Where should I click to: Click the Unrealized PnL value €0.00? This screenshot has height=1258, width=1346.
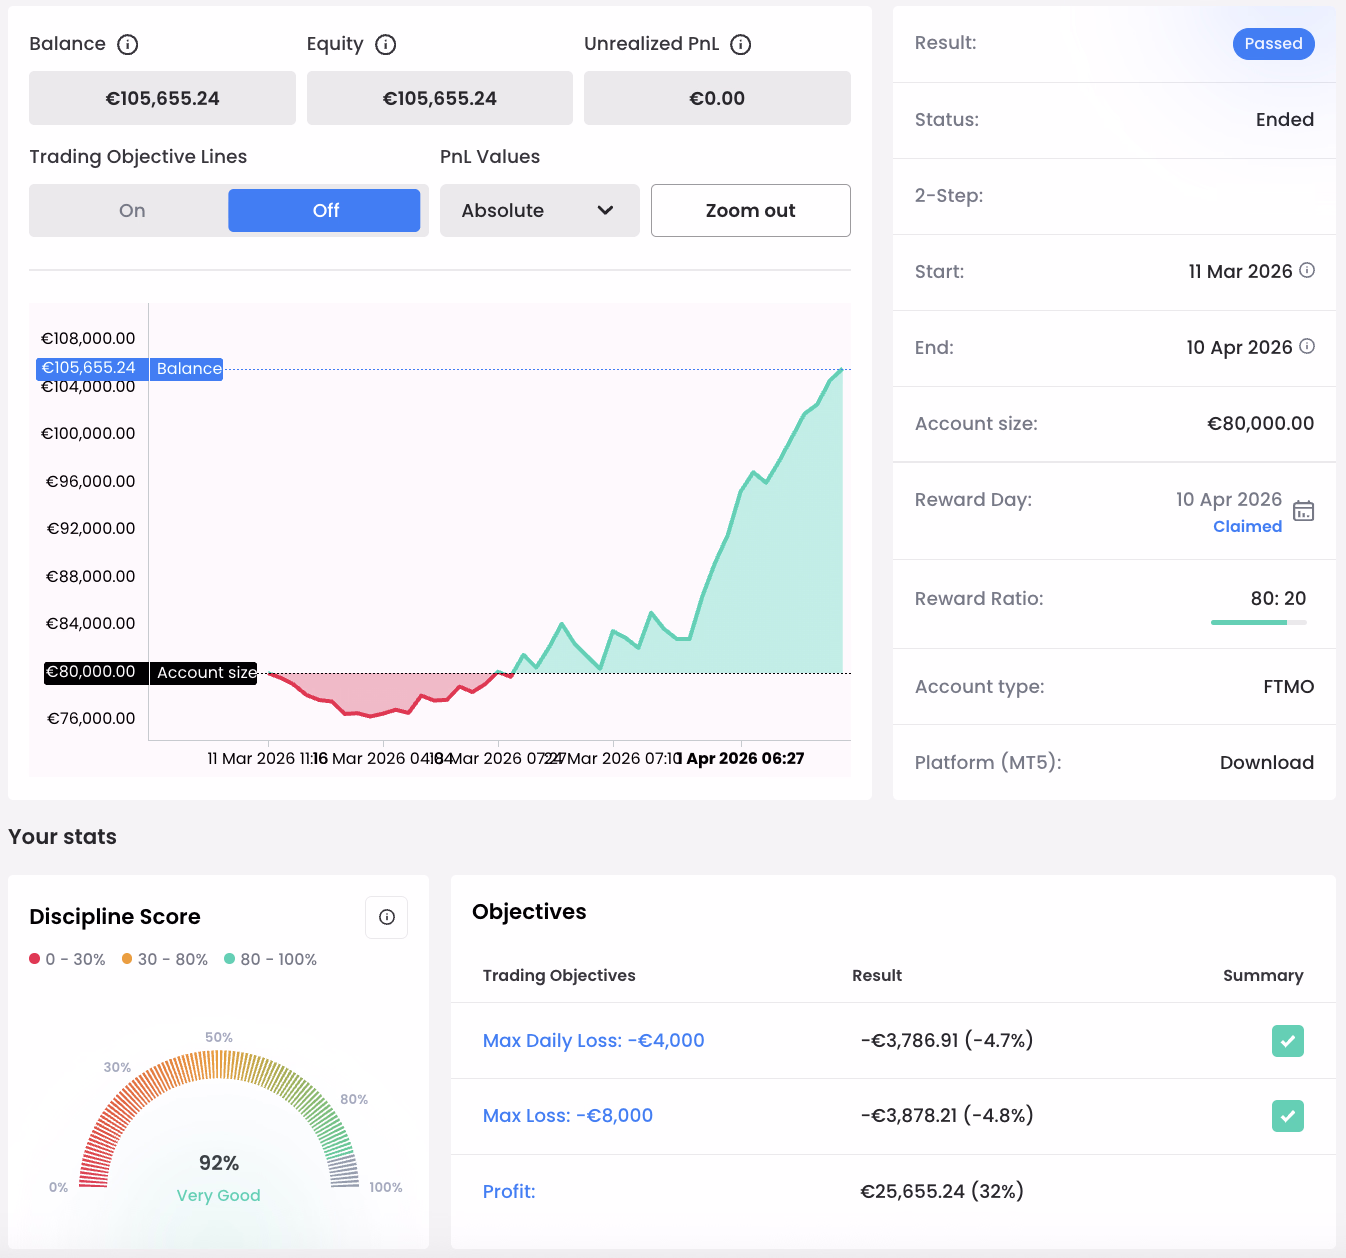[717, 98]
